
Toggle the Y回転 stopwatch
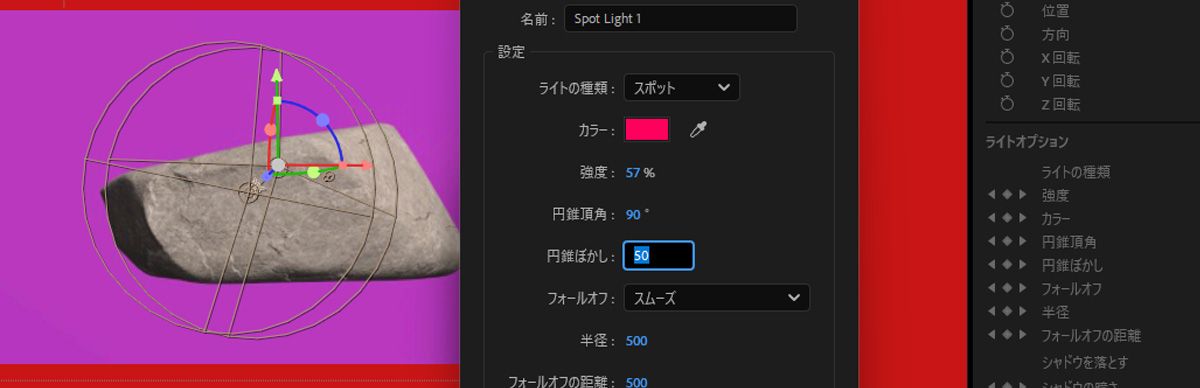click(x=1008, y=80)
